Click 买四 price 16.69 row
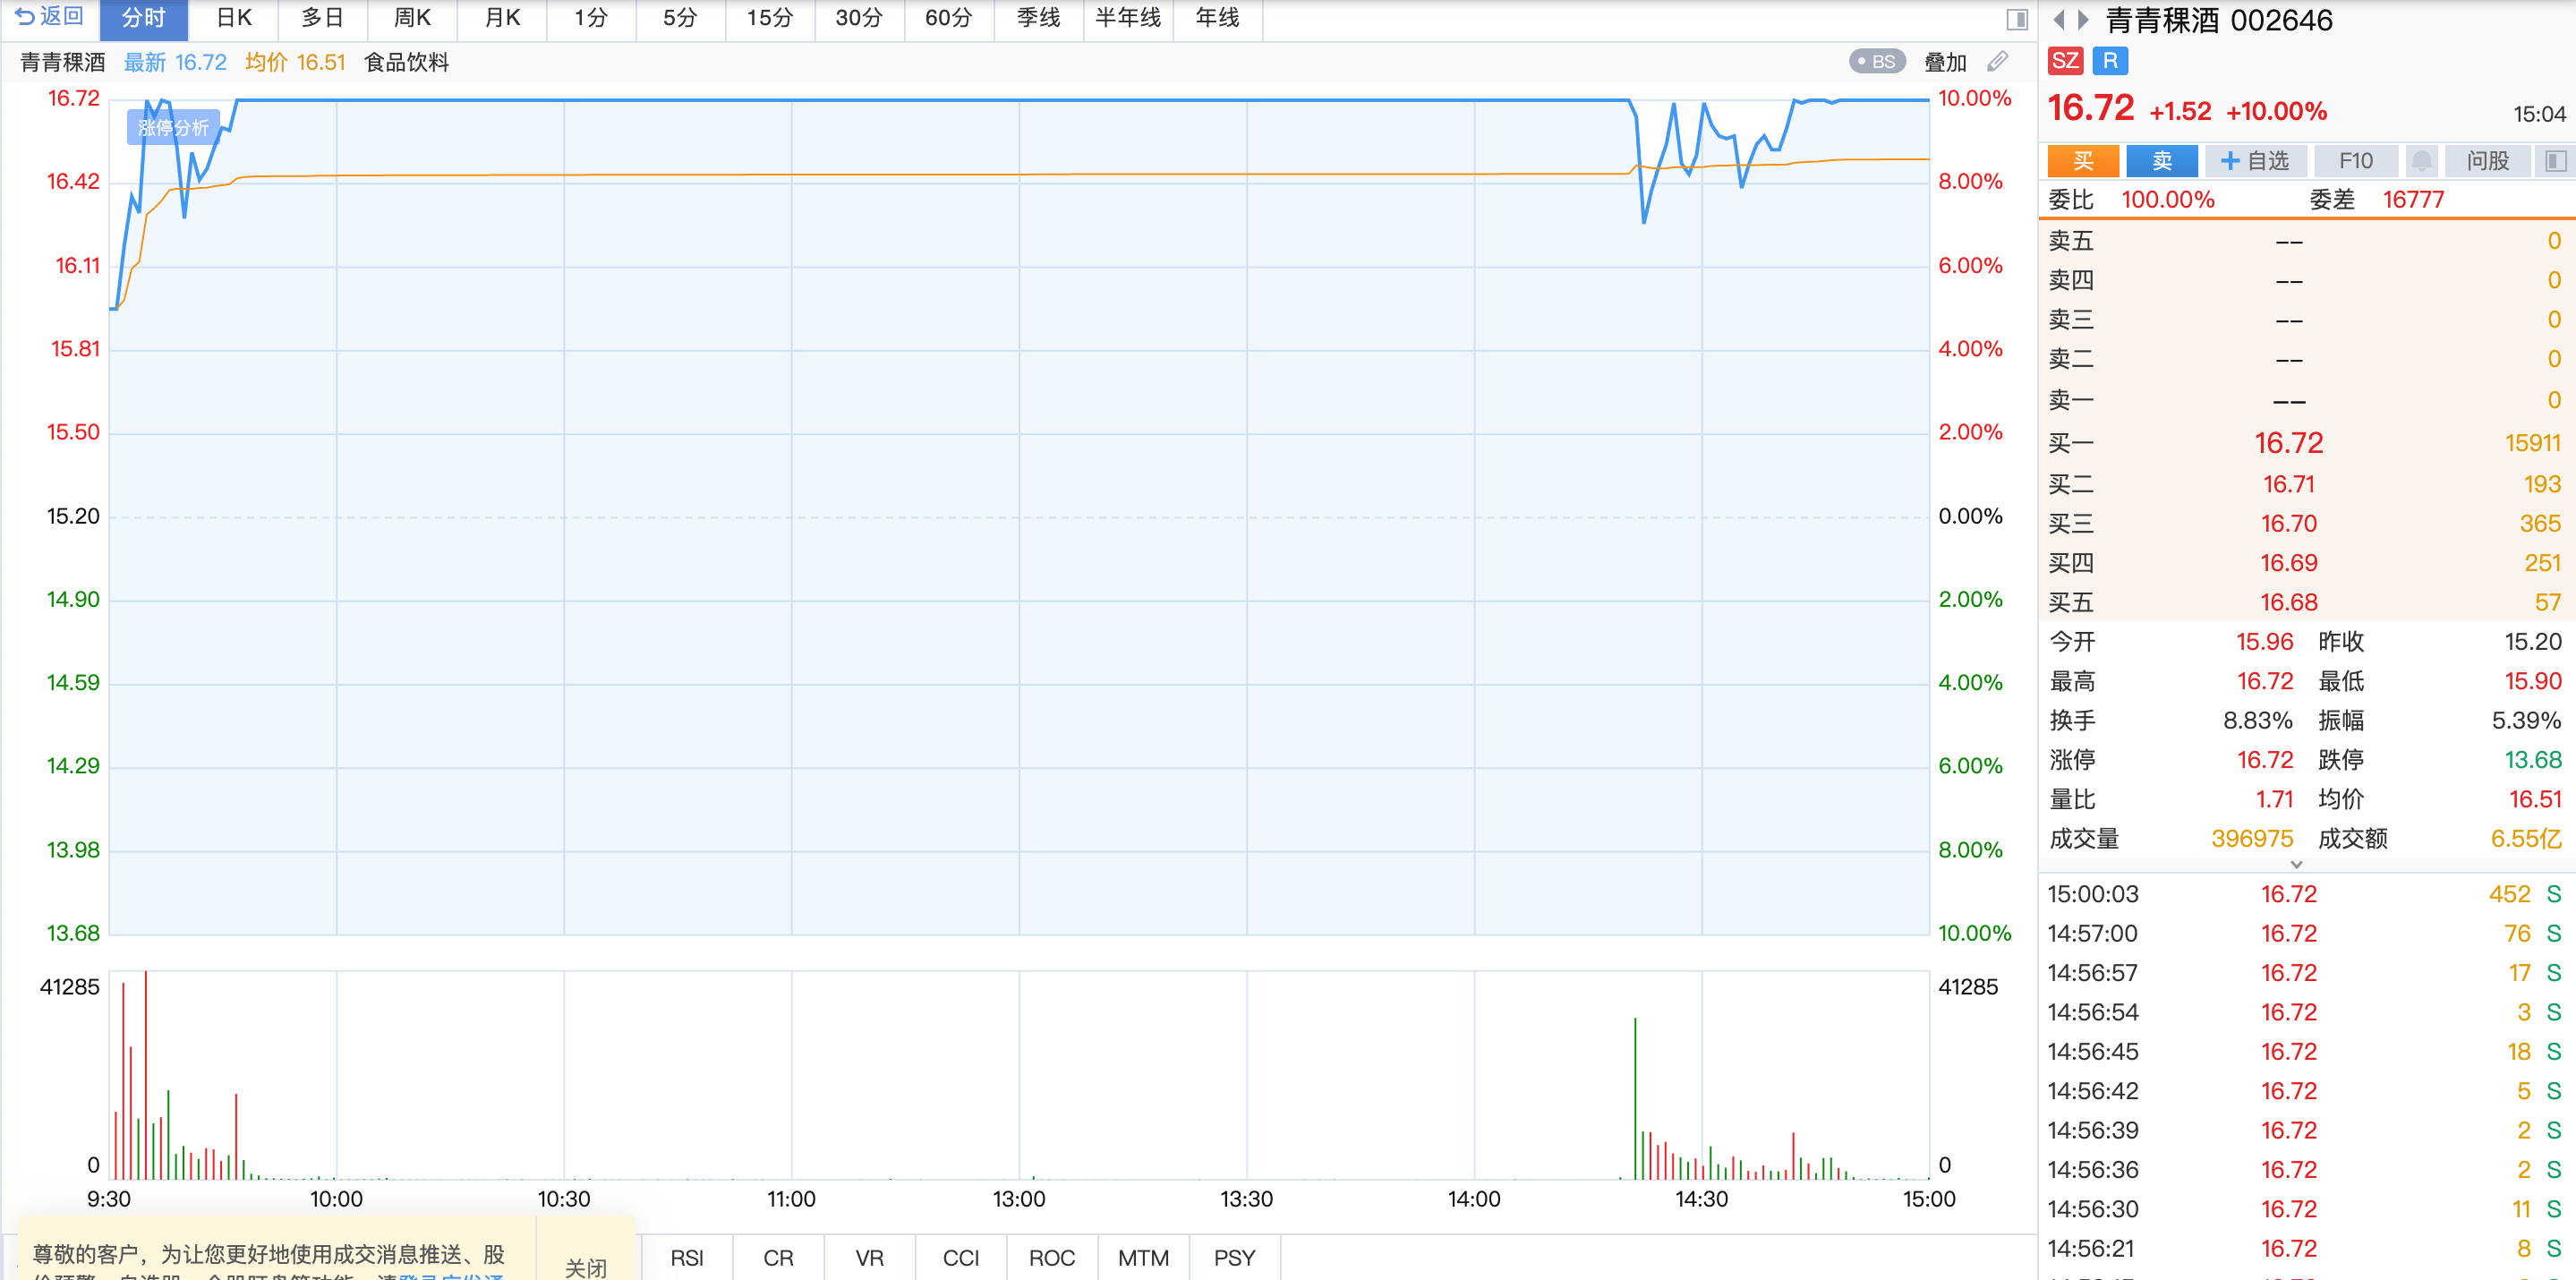Screen dimensions: 2576x1280 tap(2306, 563)
